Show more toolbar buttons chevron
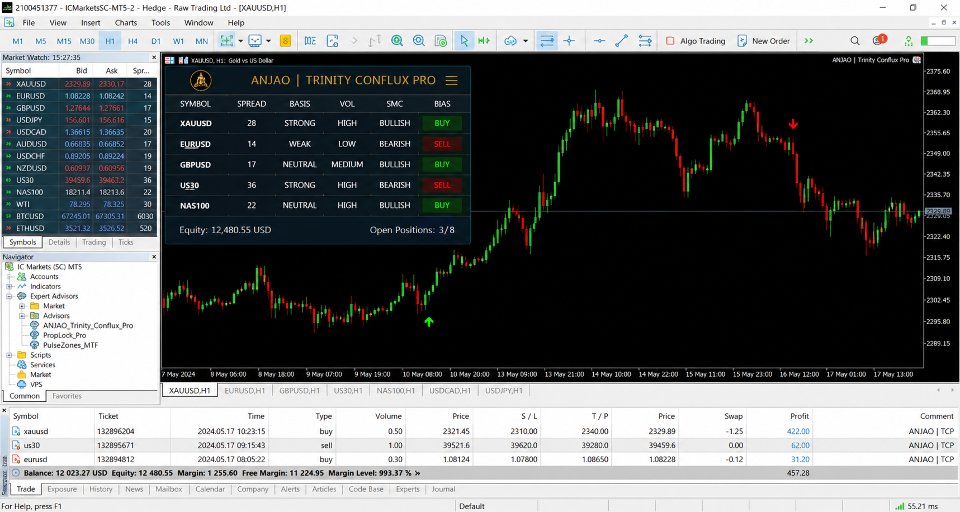 (x=809, y=41)
